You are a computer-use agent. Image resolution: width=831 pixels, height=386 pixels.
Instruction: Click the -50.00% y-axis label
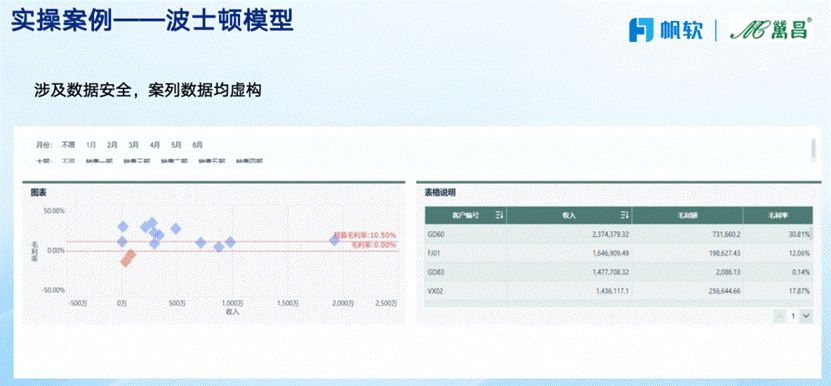(x=53, y=290)
